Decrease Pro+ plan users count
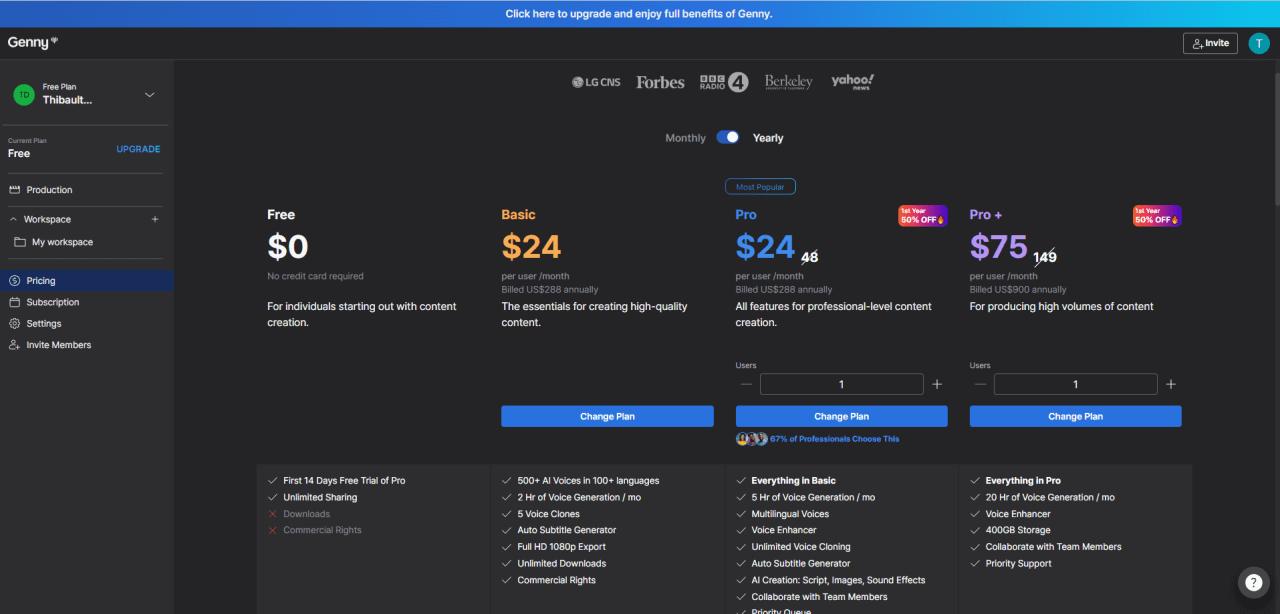 tap(980, 384)
